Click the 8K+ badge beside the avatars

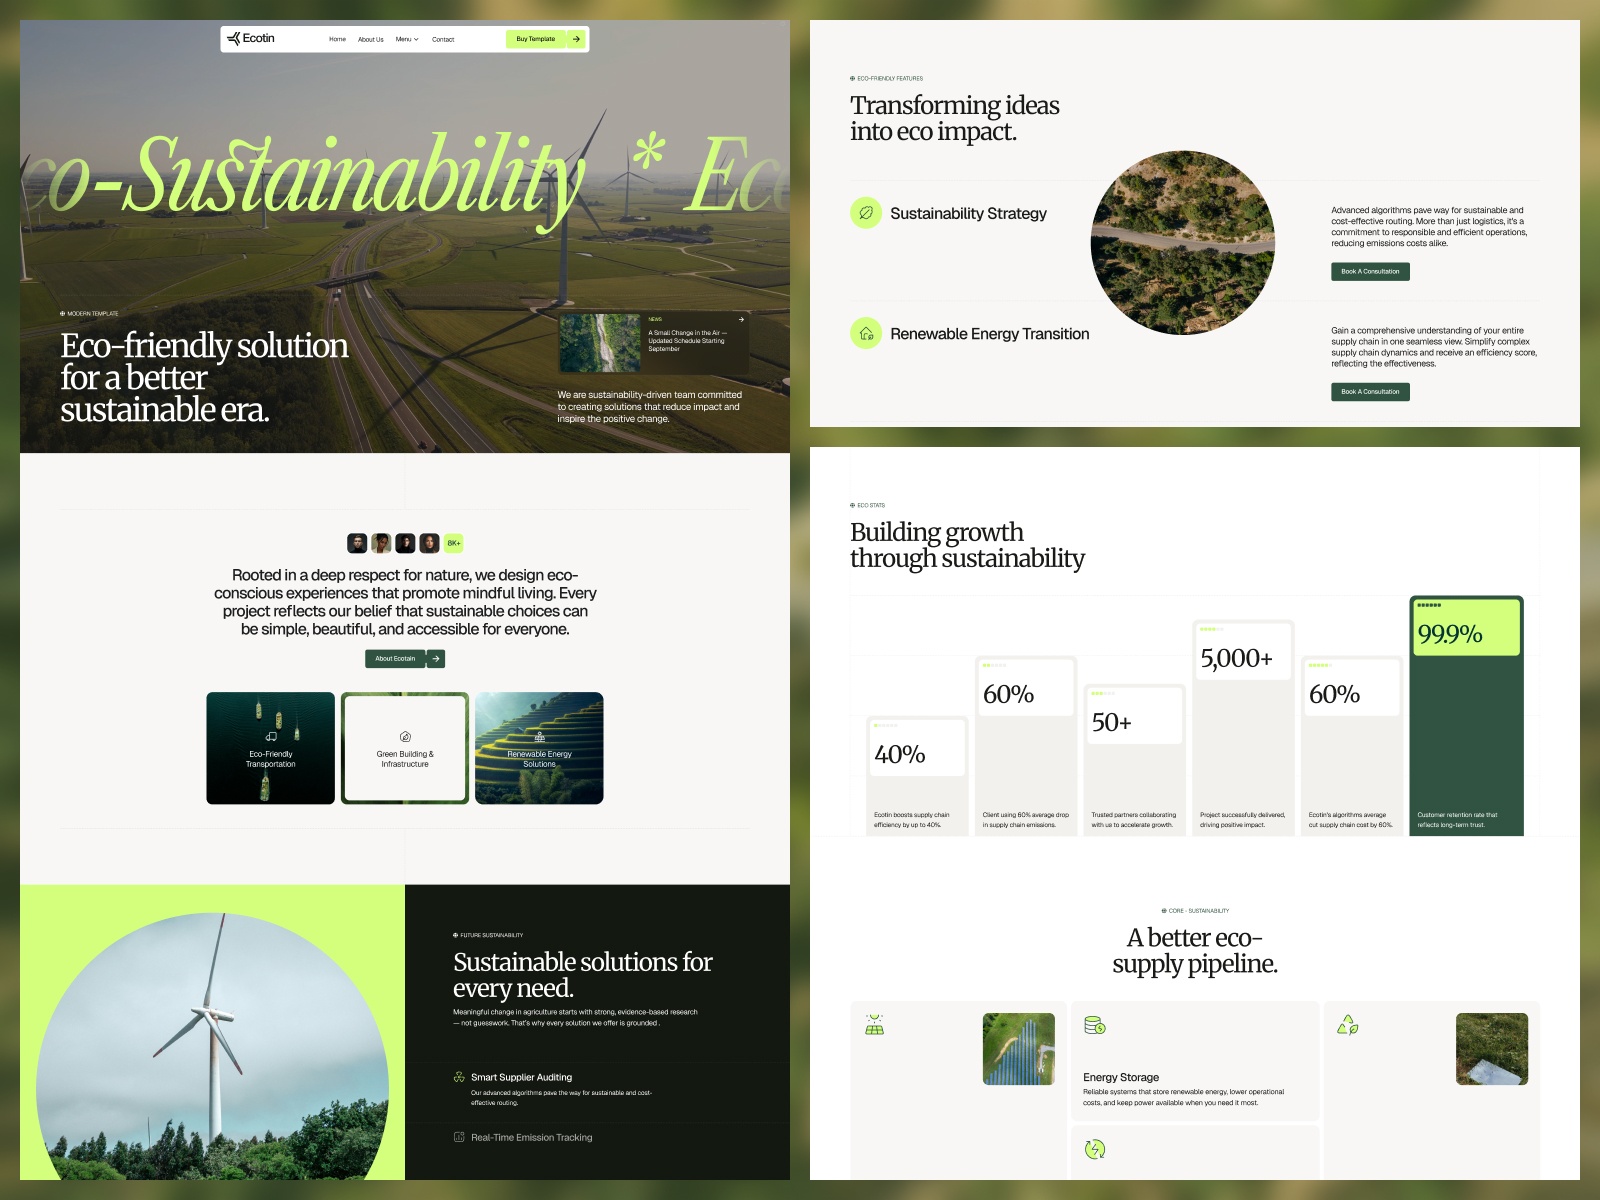454,543
